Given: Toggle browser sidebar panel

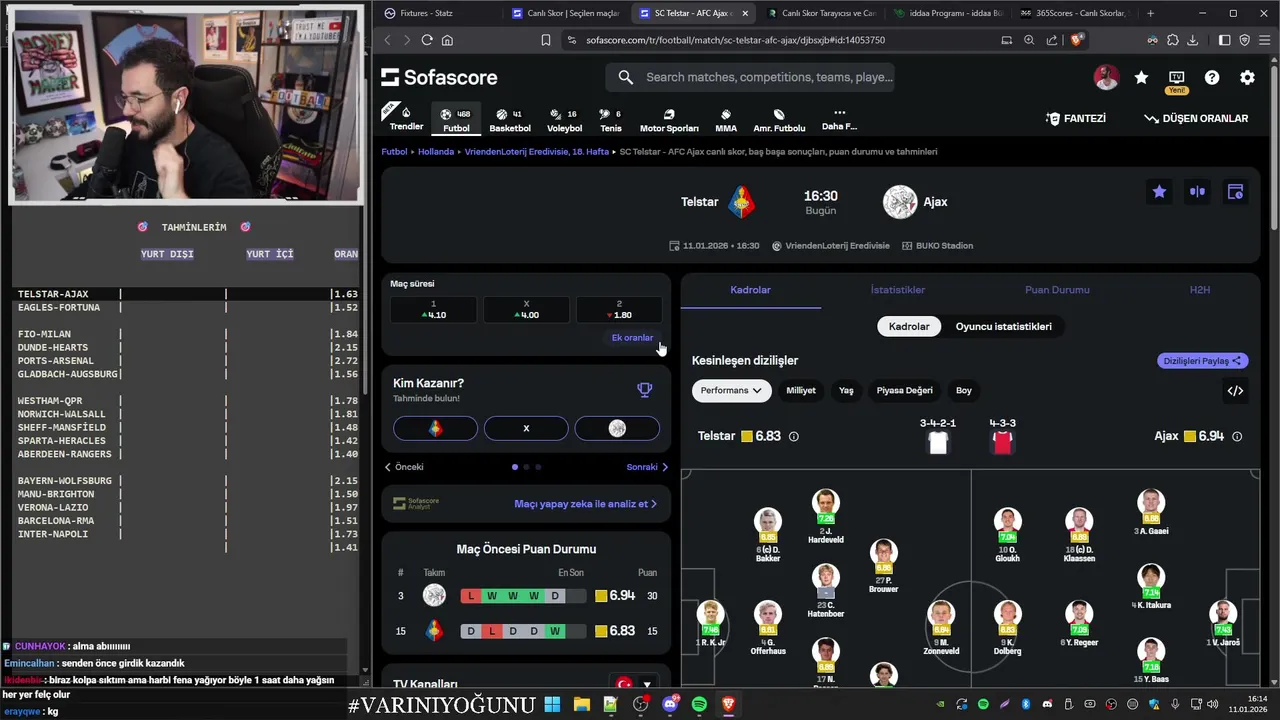Looking at the screenshot, I should pyautogui.click(x=1224, y=40).
